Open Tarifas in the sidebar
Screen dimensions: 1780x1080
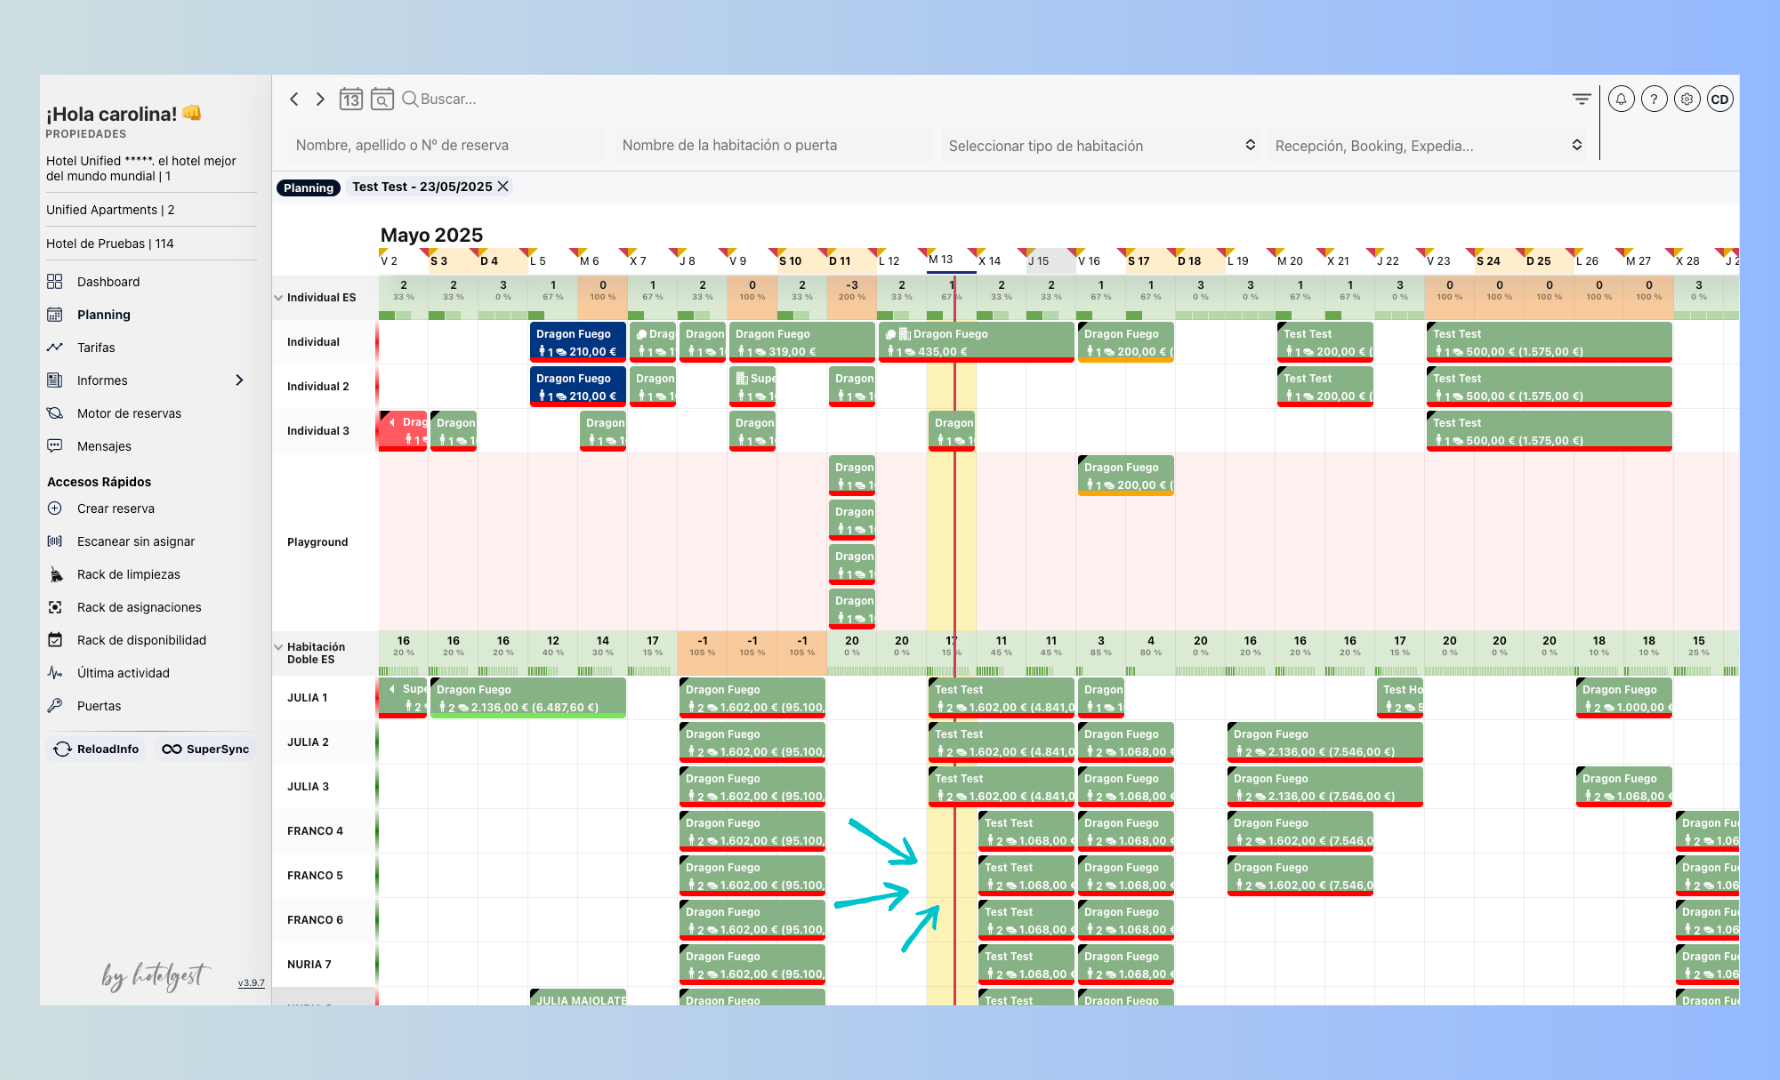pos(96,348)
